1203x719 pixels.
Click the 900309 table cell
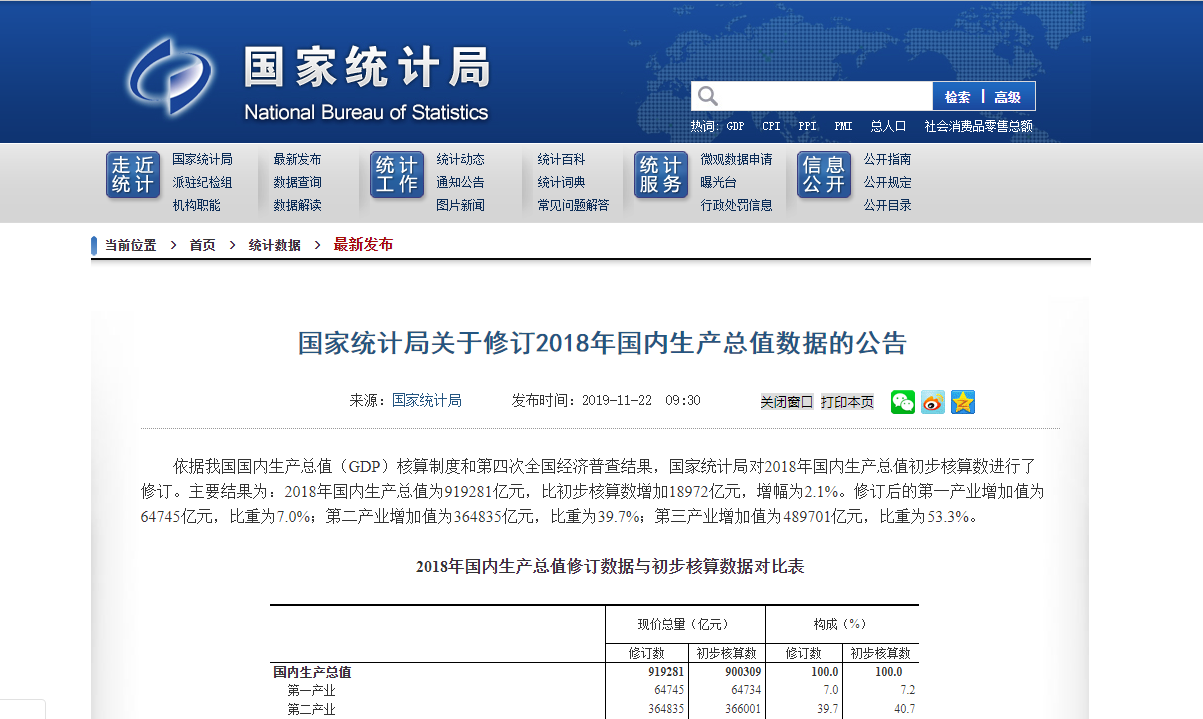pyautogui.click(x=743, y=672)
